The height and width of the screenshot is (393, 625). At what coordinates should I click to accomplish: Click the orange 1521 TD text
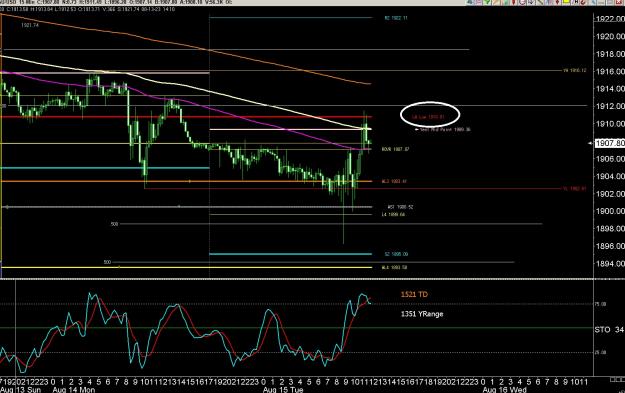pos(414,295)
